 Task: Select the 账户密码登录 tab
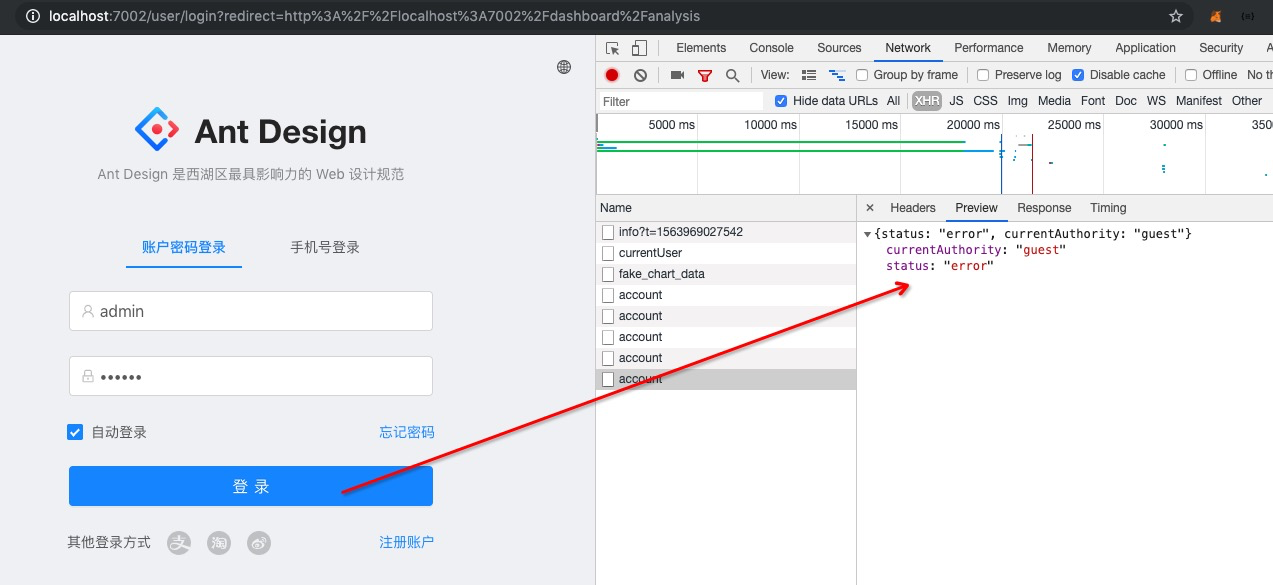184,247
